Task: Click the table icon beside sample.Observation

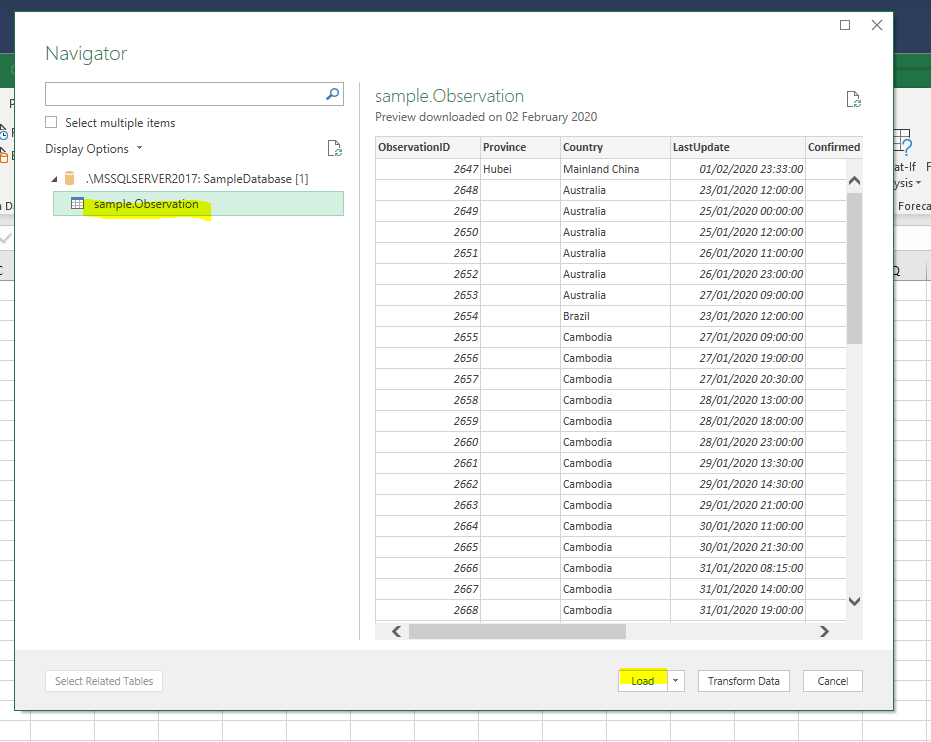Action: tap(77, 204)
